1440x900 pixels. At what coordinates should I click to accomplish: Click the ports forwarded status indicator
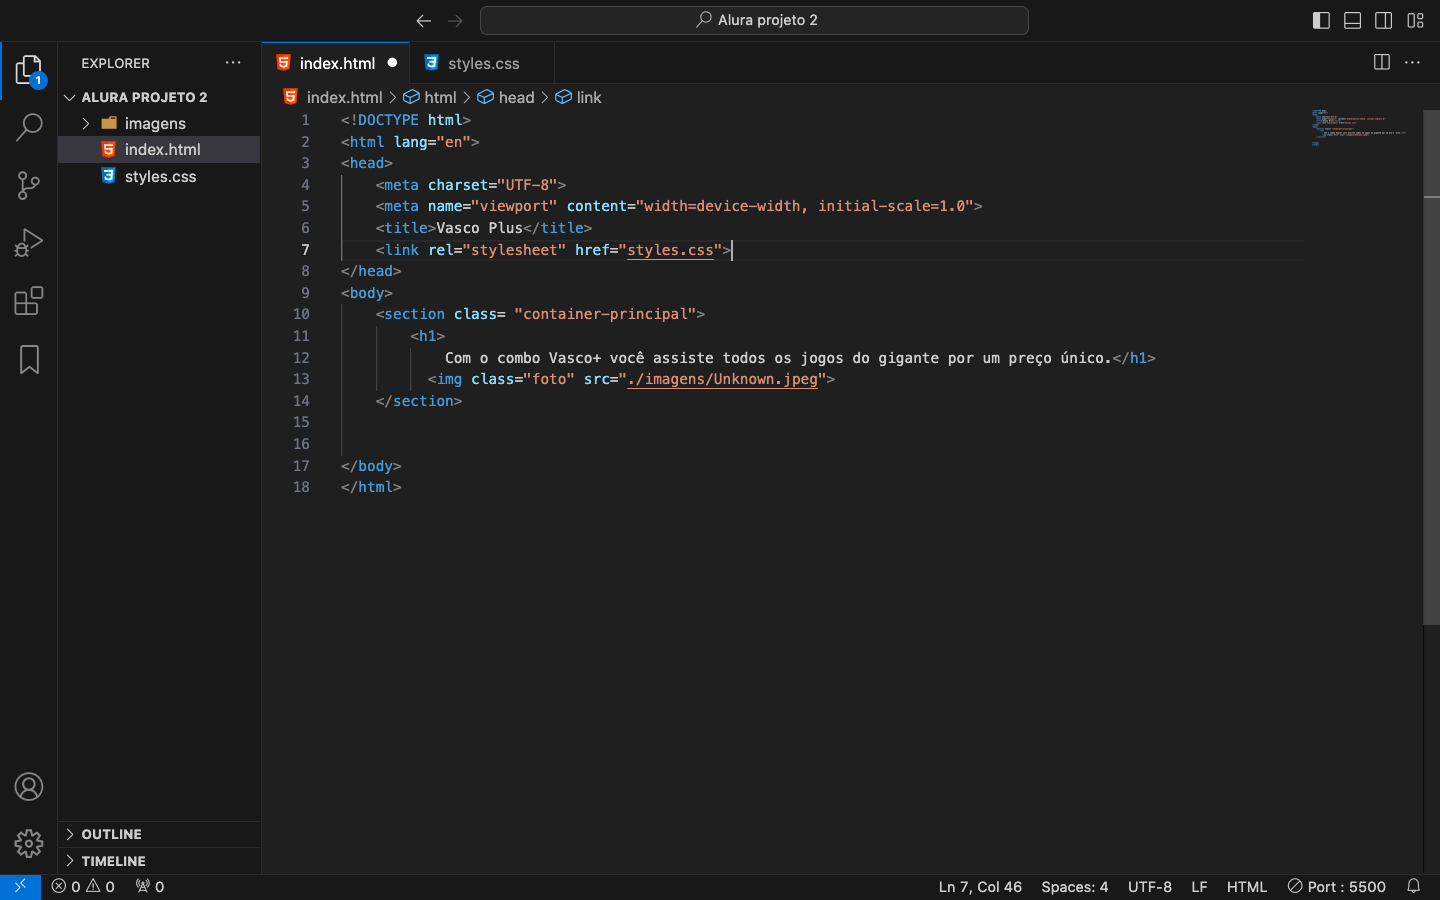[x=150, y=887]
